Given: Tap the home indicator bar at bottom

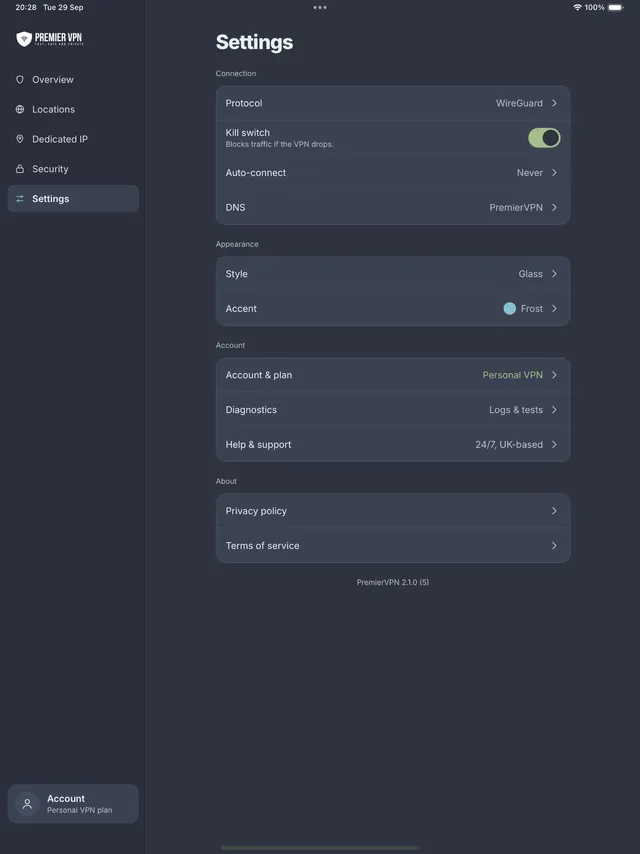Looking at the screenshot, I should [320, 847].
